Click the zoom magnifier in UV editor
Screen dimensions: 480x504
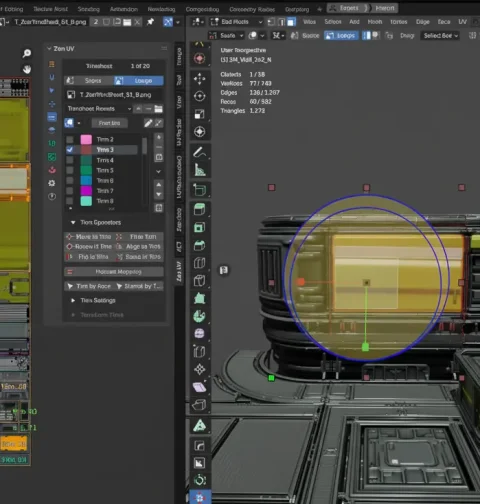[27, 53]
